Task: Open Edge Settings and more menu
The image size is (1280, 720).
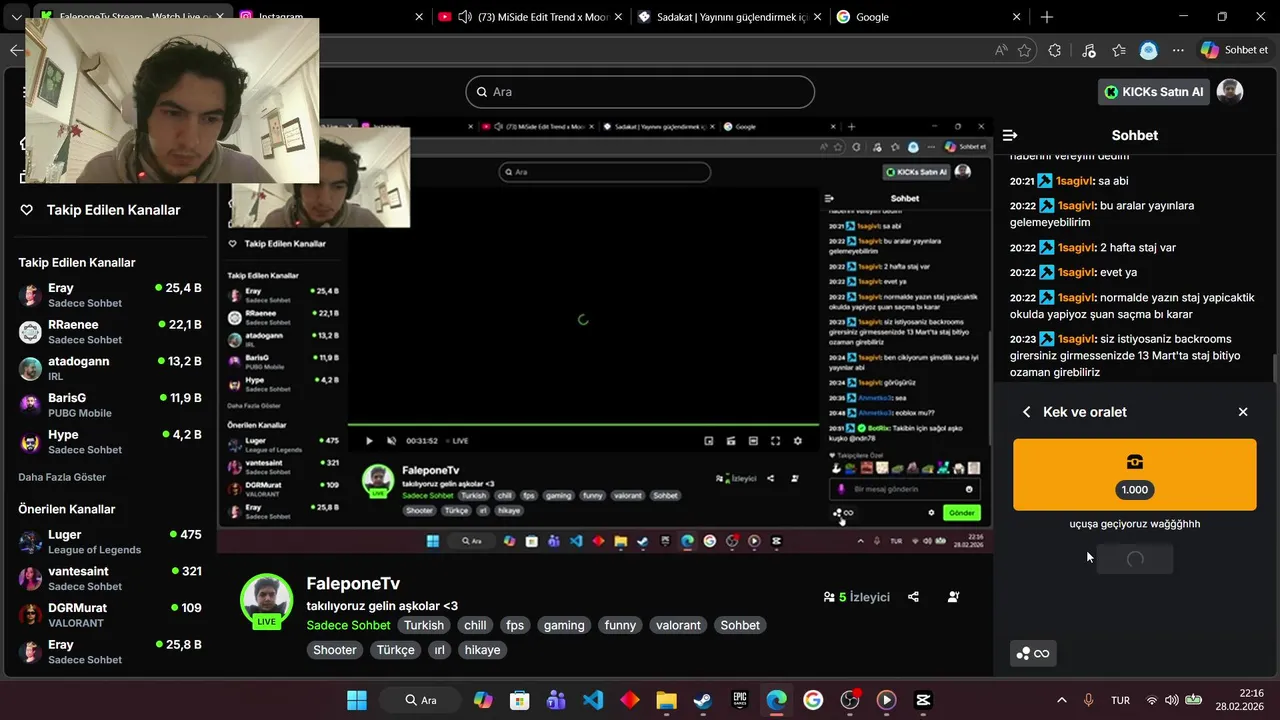Action: click(x=1179, y=50)
